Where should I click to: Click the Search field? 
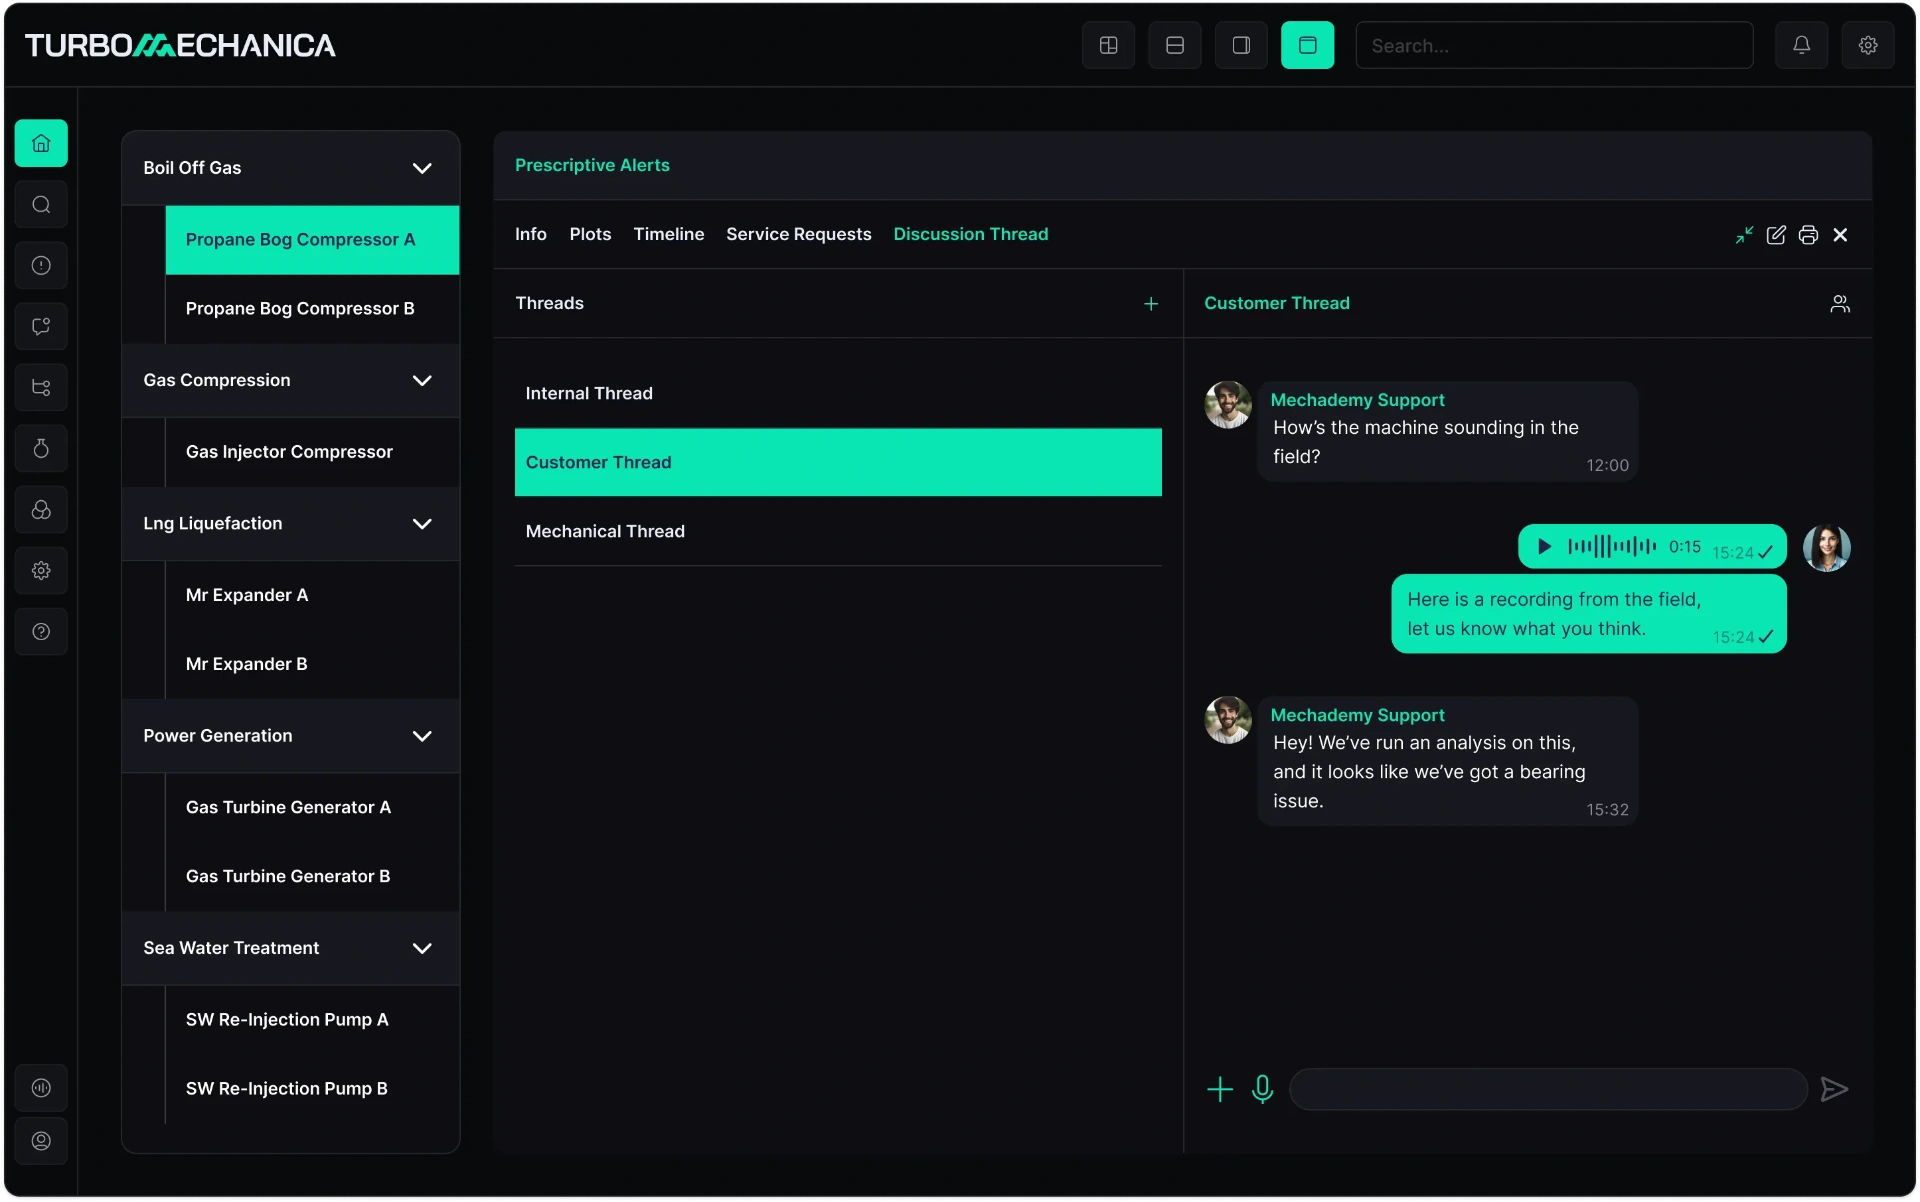tap(1554, 45)
